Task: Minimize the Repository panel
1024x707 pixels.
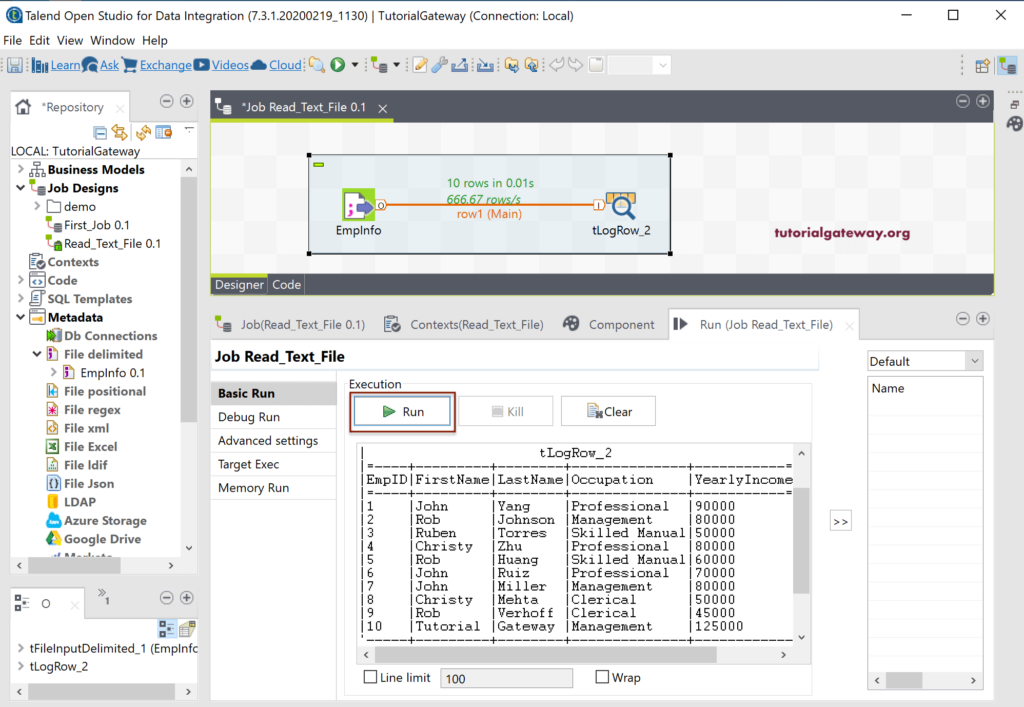Action: tap(167, 101)
